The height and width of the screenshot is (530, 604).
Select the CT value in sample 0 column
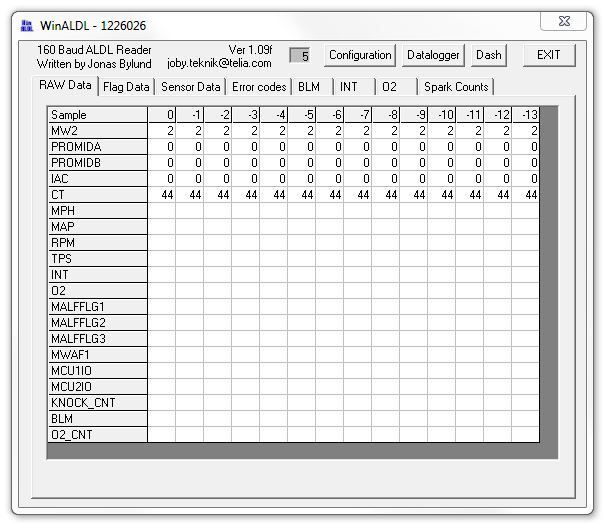162,195
